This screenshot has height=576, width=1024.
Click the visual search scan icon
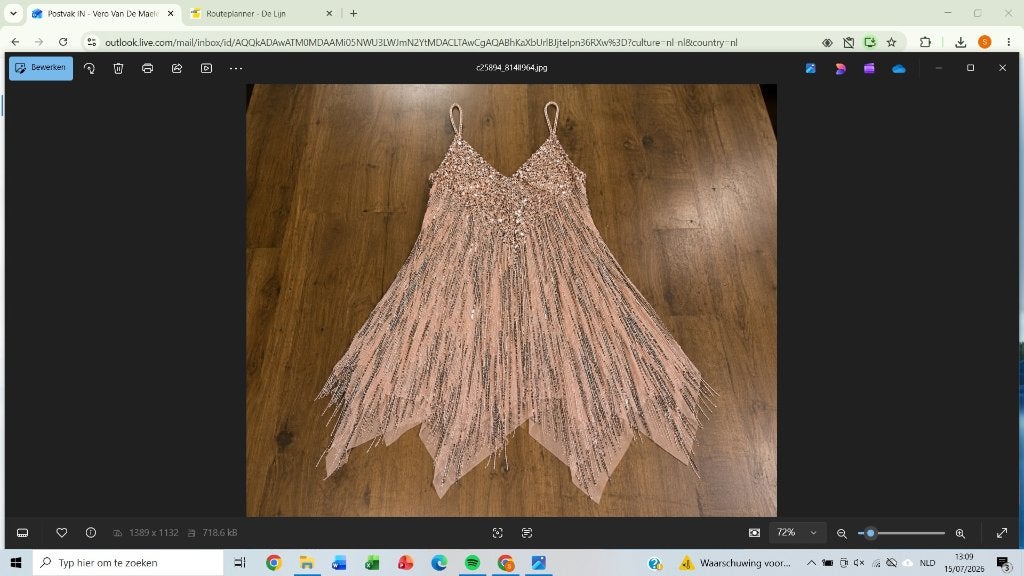498,533
